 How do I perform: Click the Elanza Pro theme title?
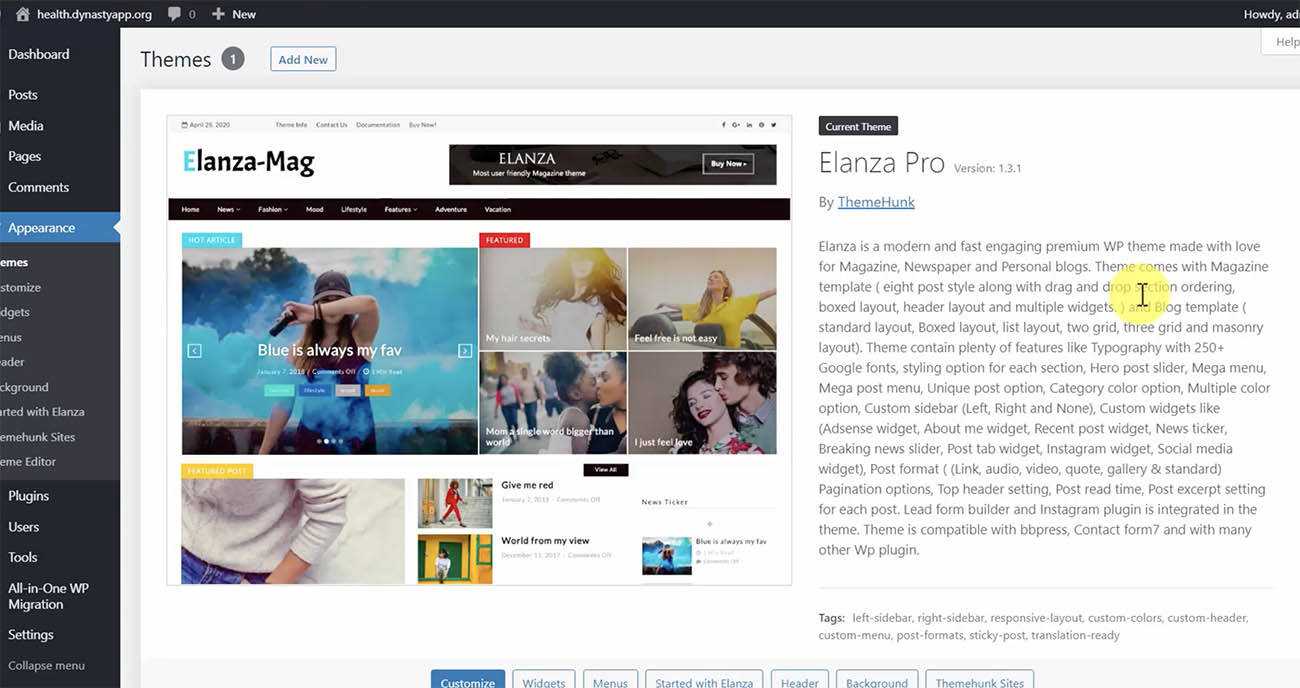[x=882, y=163]
